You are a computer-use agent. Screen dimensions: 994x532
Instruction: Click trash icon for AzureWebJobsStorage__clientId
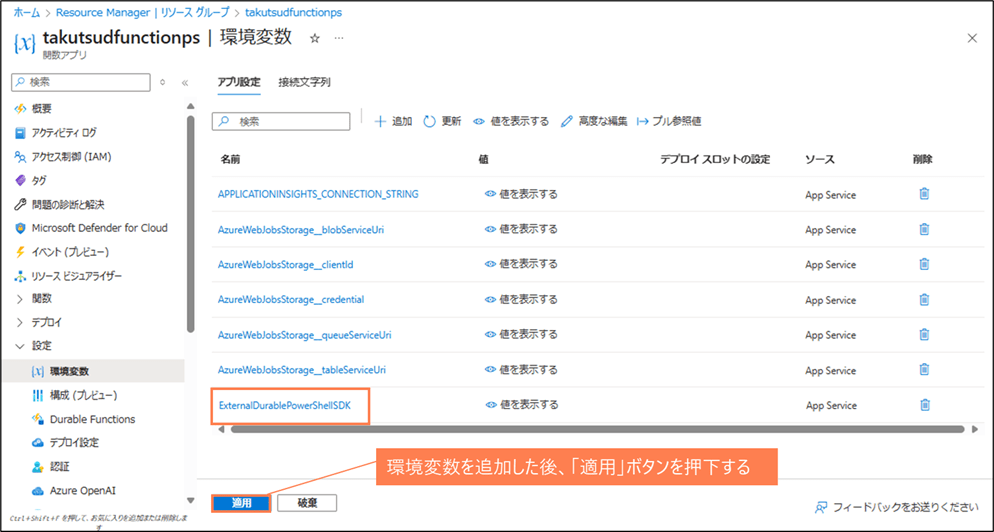(x=924, y=264)
